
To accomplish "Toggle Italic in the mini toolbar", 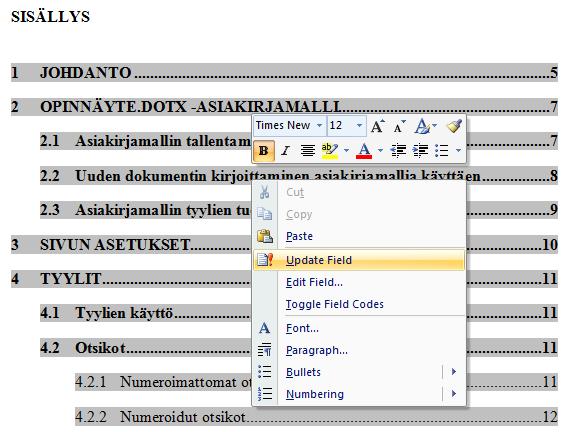I will [x=286, y=150].
